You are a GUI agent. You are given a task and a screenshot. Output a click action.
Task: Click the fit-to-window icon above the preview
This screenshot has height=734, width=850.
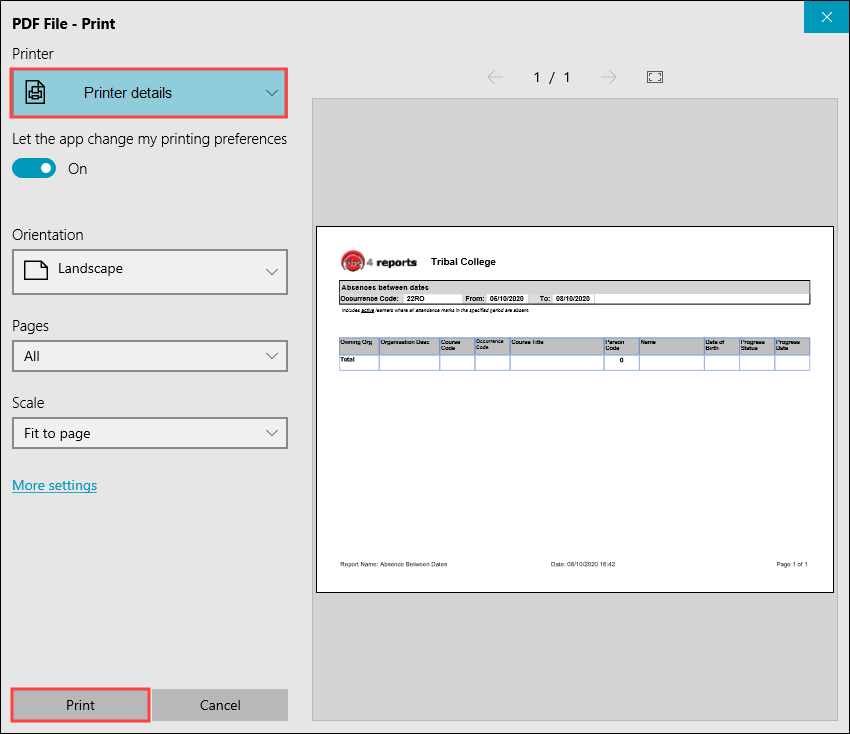(x=655, y=77)
